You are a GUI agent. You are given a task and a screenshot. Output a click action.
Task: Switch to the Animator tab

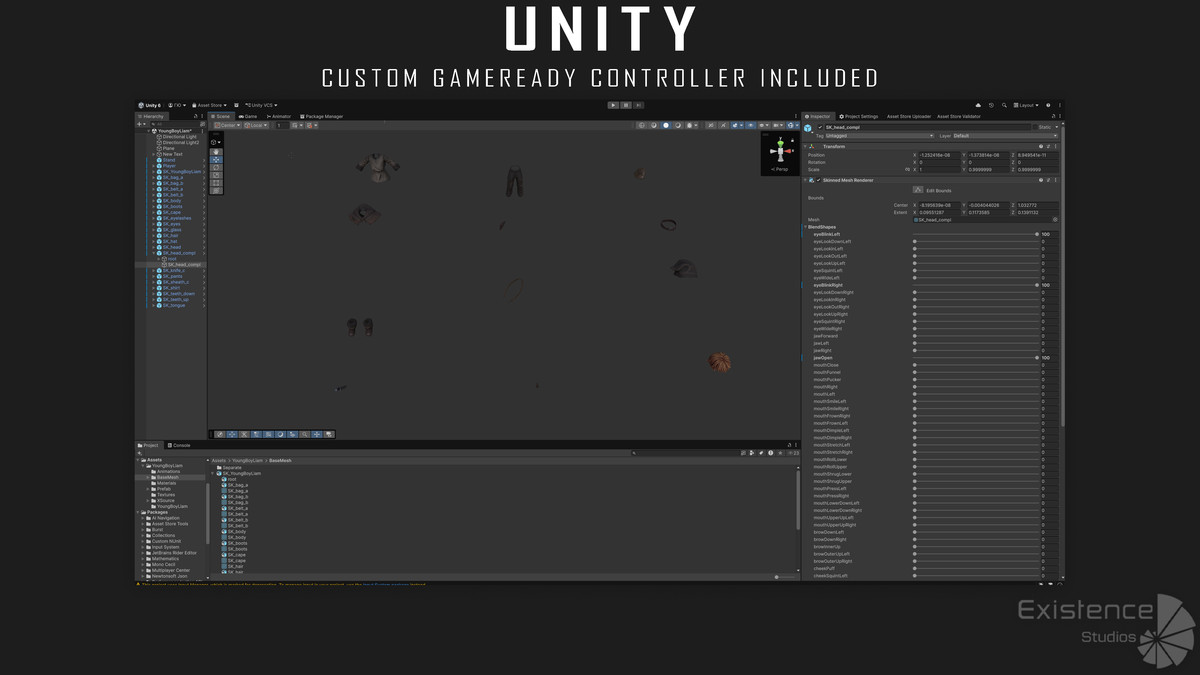click(x=279, y=116)
